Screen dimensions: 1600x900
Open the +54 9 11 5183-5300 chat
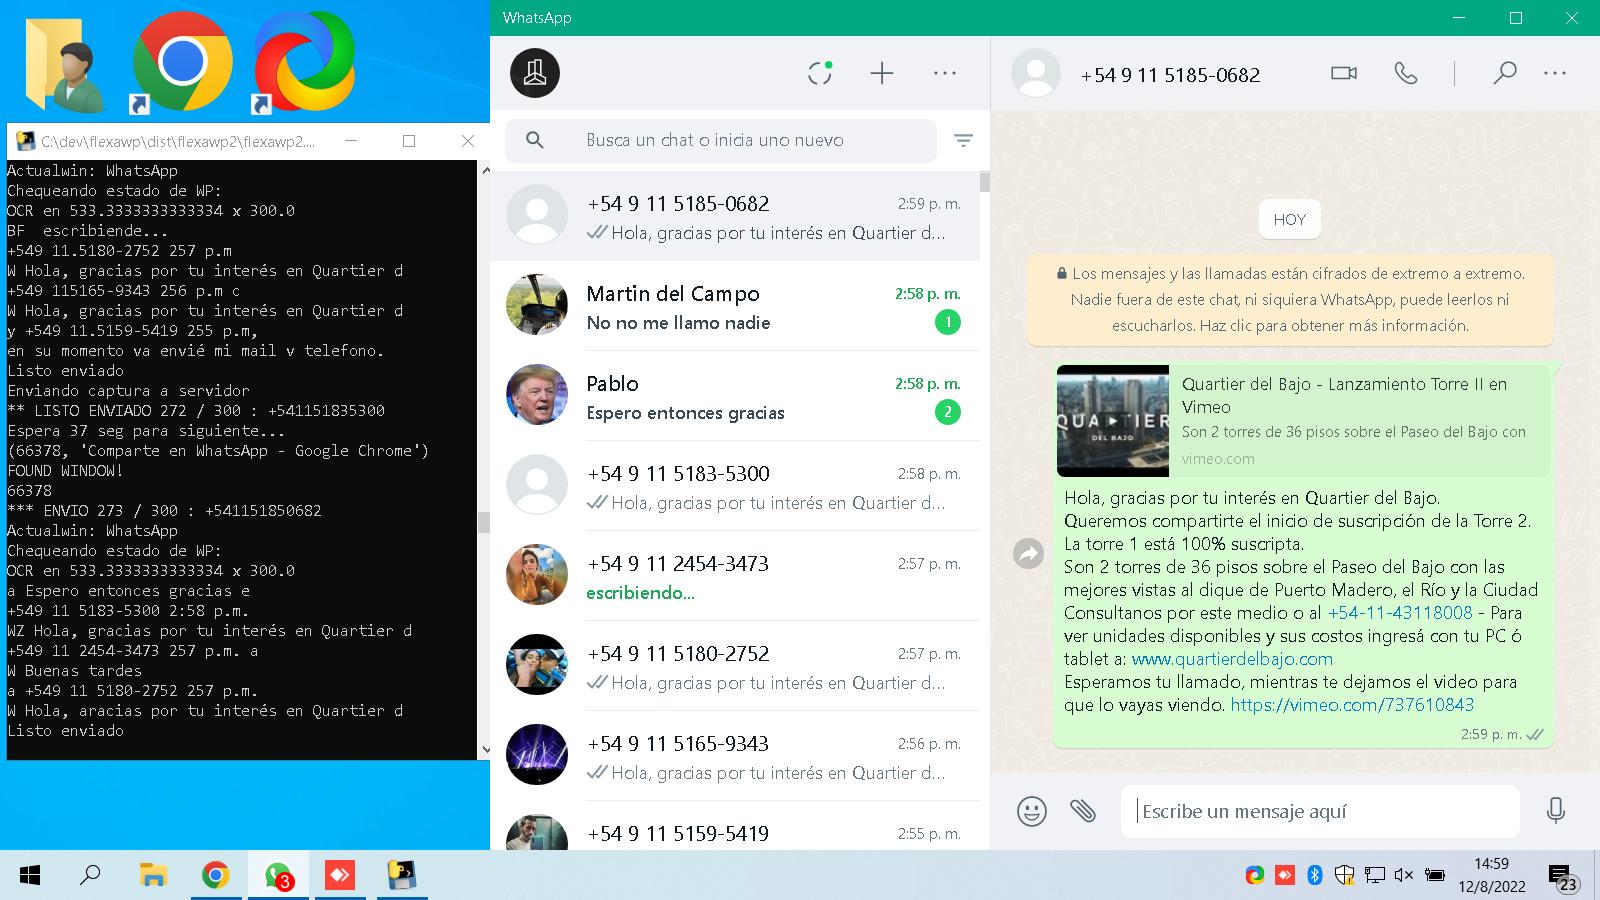coord(735,486)
